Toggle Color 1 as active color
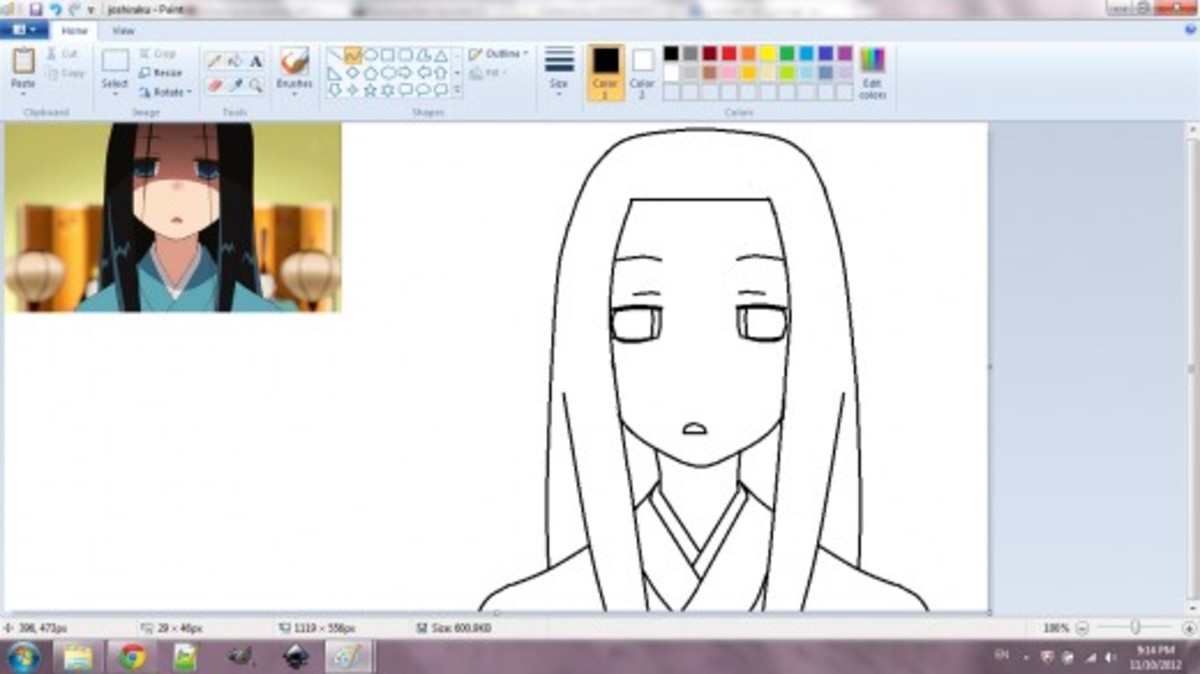The height and width of the screenshot is (674, 1200). [607, 70]
